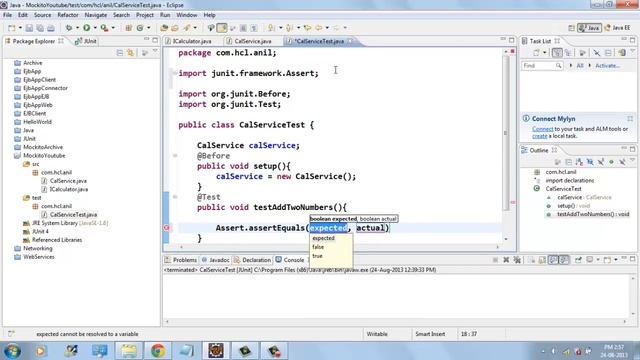This screenshot has width=640, height=360.
Task: Click the create local task link
Action: (540, 136)
